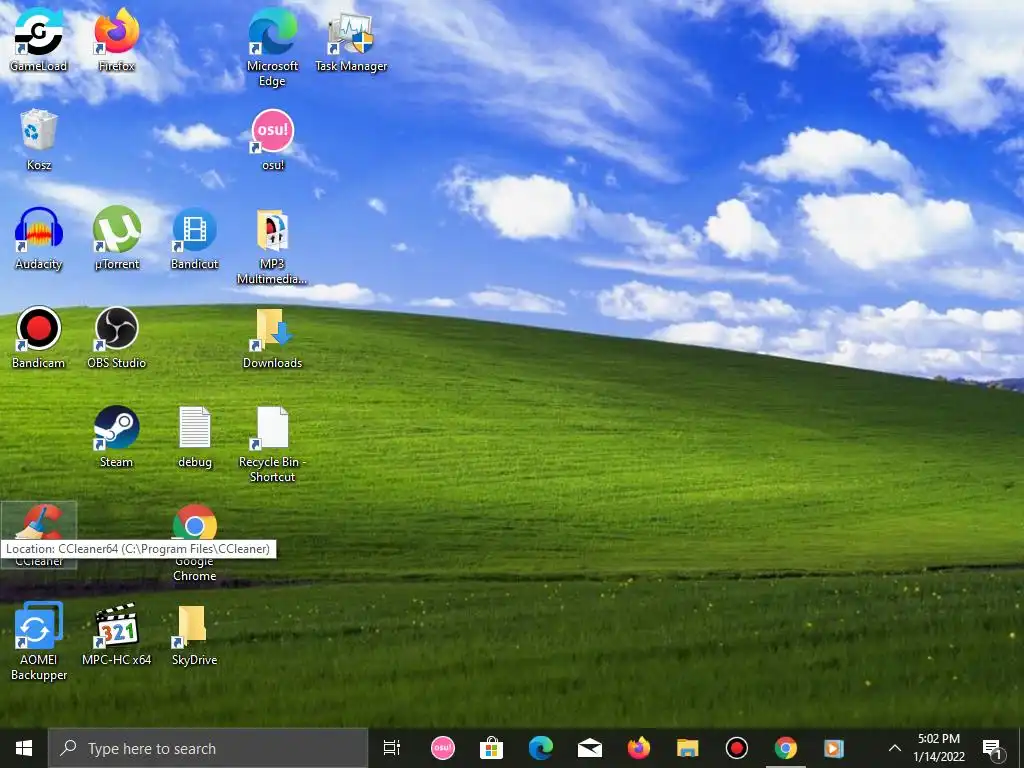Open Firefox from the taskbar
The width and height of the screenshot is (1024, 768).
pyautogui.click(x=639, y=748)
